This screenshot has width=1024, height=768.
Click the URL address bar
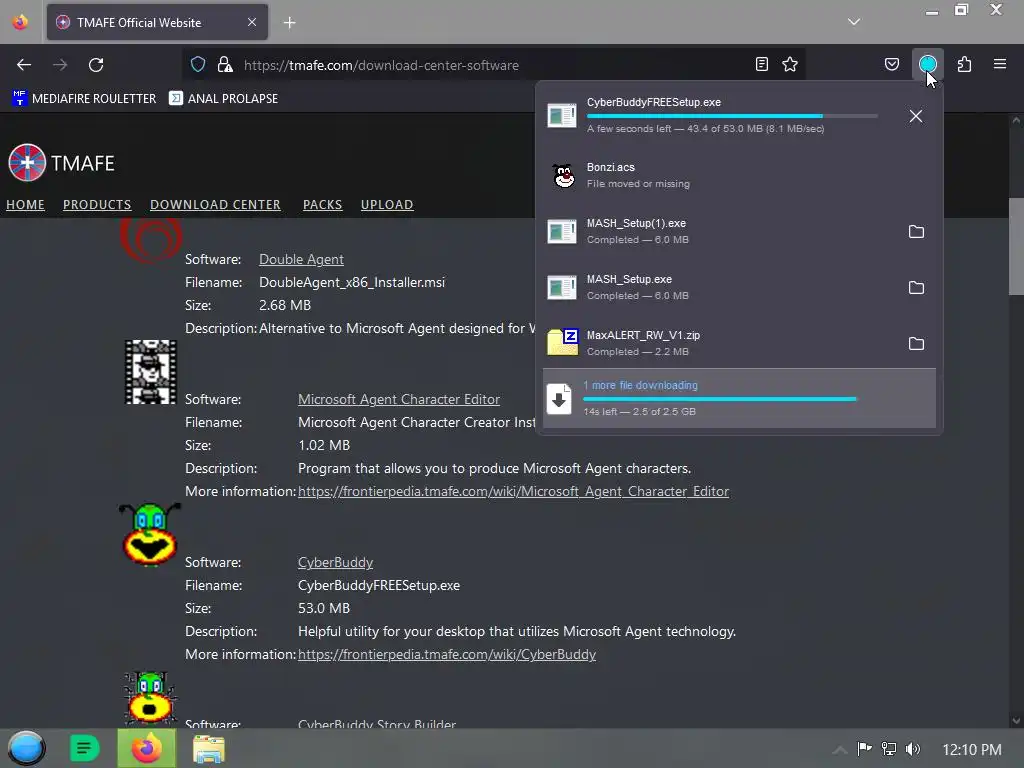pyautogui.click(x=493, y=65)
